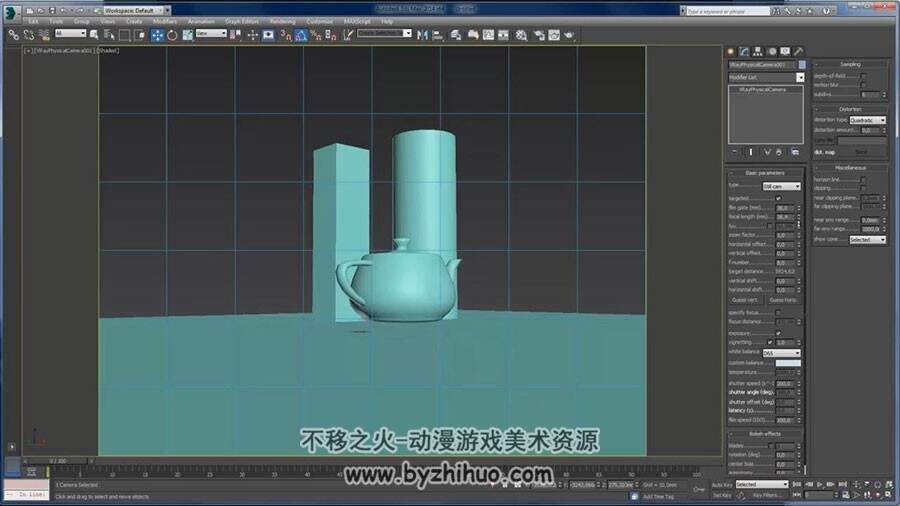This screenshot has width=900, height=506.
Task: Click the Unlink Selection tool
Action: (29, 35)
